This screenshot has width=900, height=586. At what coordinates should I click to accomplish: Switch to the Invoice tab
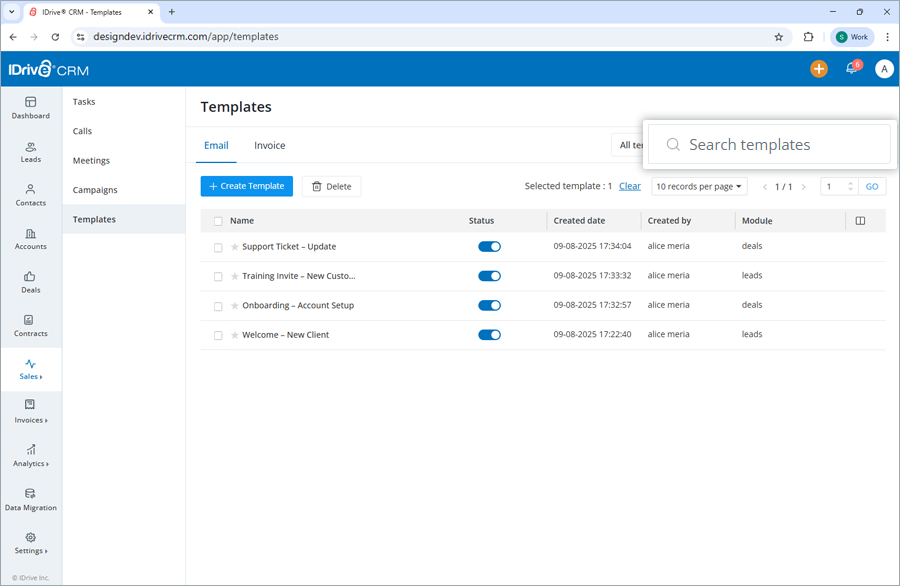pyautogui.click(x=269, y=144)
